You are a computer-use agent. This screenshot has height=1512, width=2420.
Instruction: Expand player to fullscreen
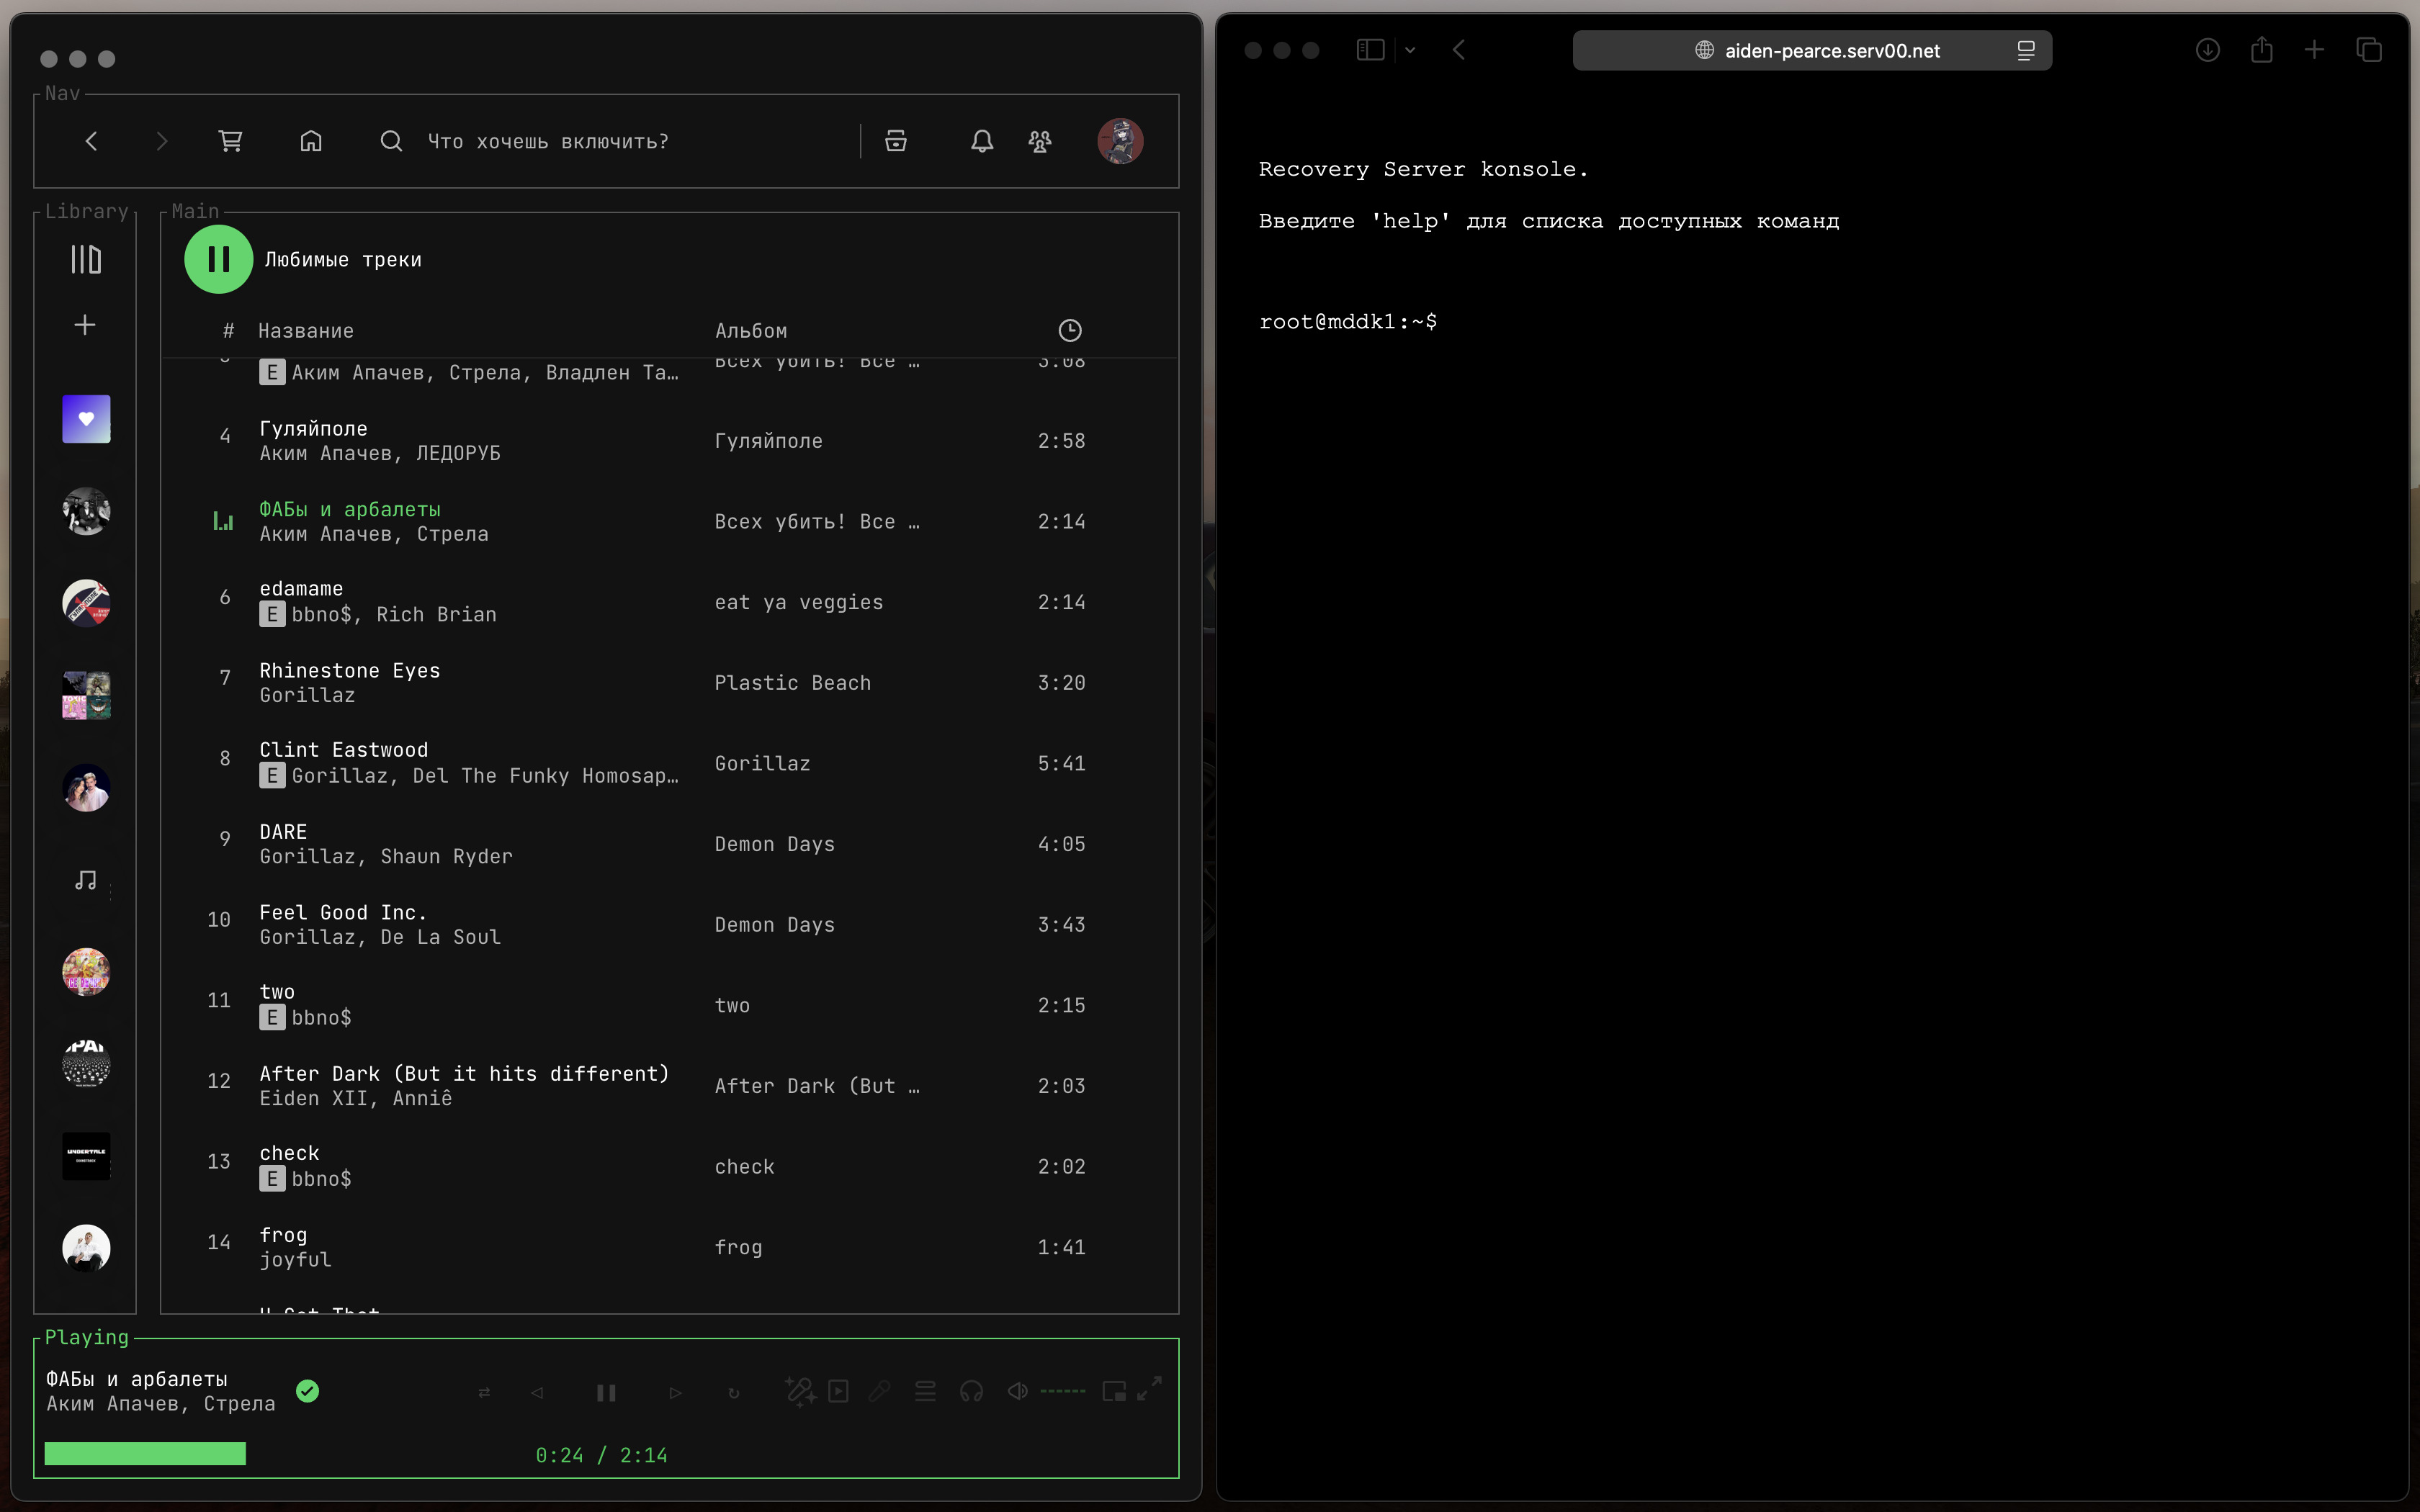[1150, 1388]
